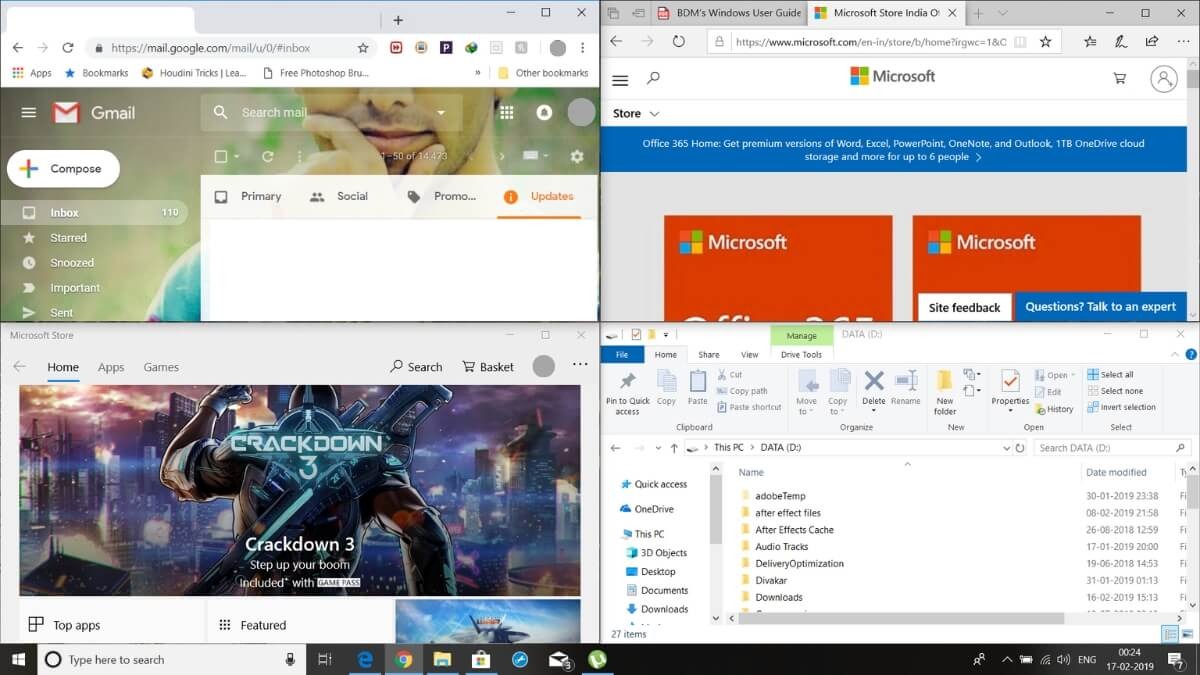Open the Microsoft site hamburger menu
The width and height of the screenshot is (1200, 675).
(x=620, y=79)
